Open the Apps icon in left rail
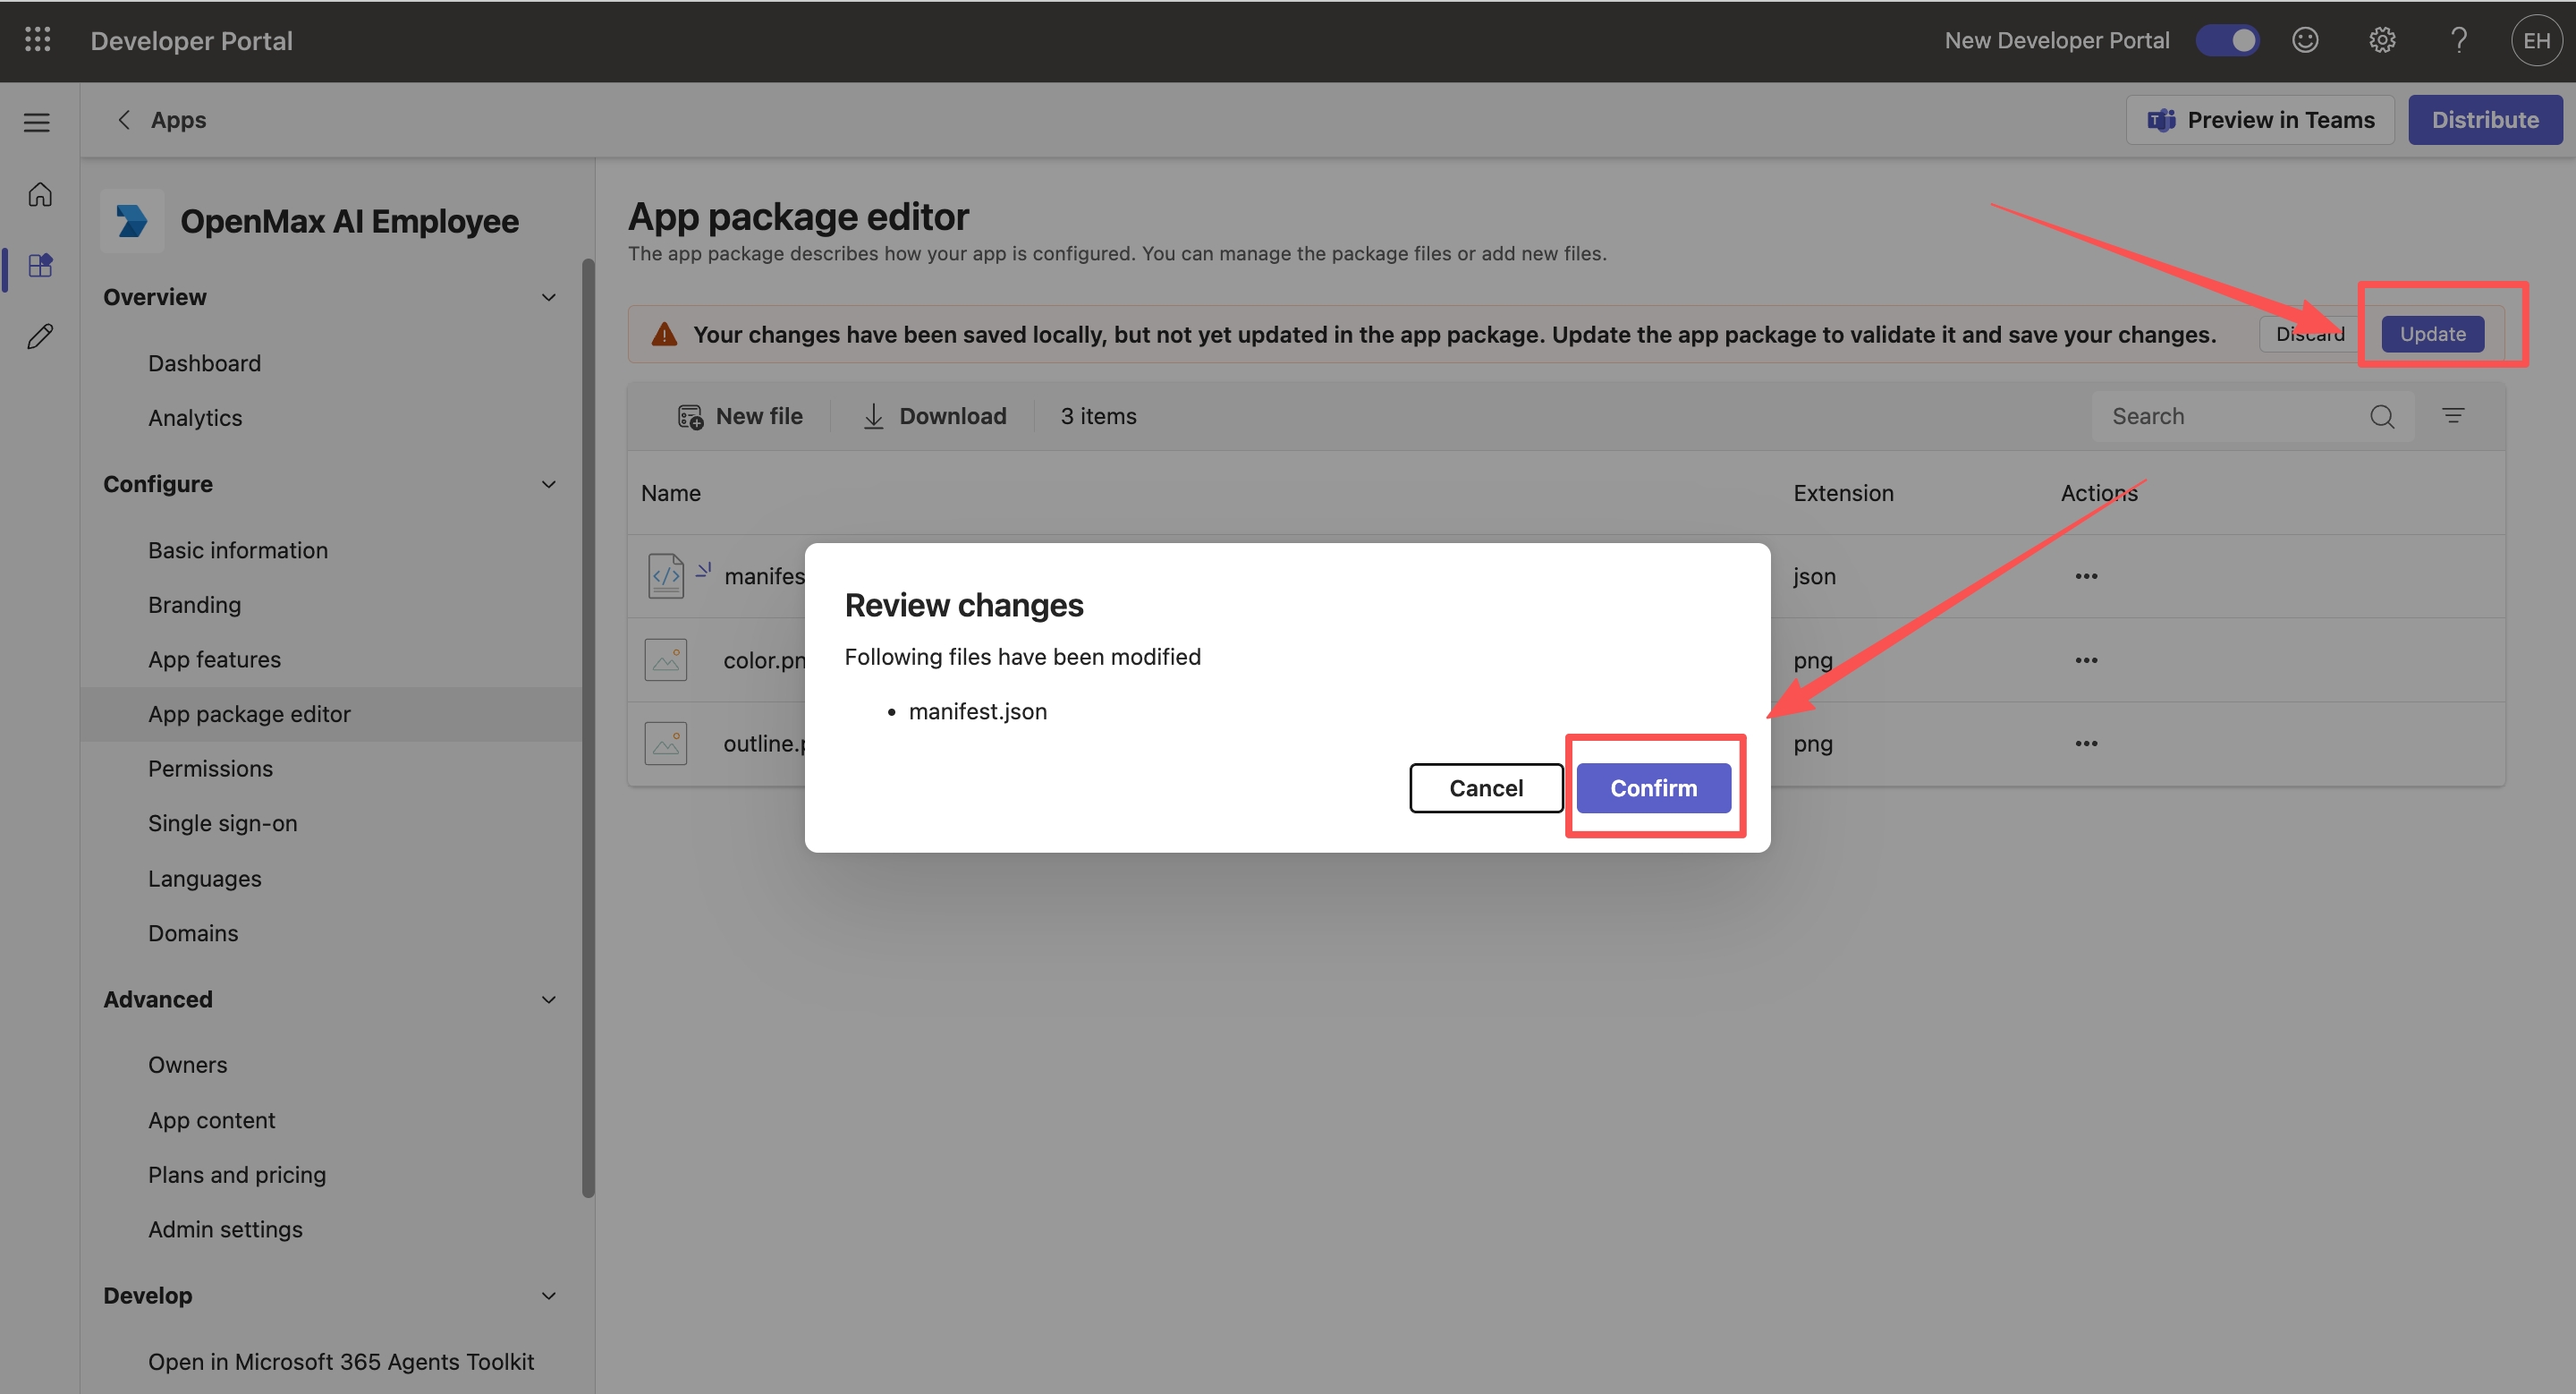 [x=40, y=265]
